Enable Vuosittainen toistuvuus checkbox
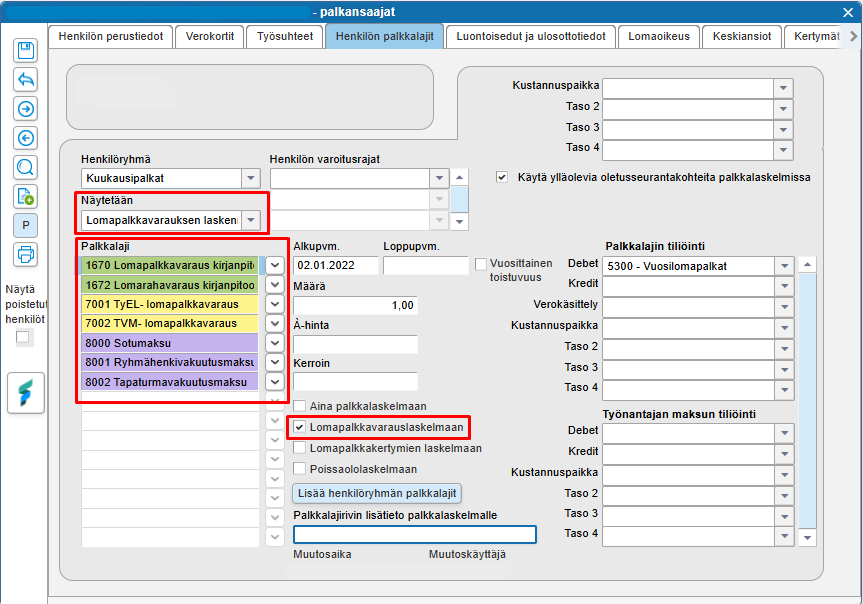The image size is (863, 604). click(x=481, y=264)
